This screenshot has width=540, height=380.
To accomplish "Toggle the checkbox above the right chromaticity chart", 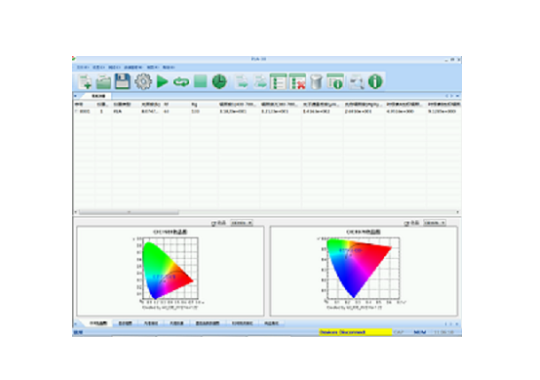I will click(407, 223).
